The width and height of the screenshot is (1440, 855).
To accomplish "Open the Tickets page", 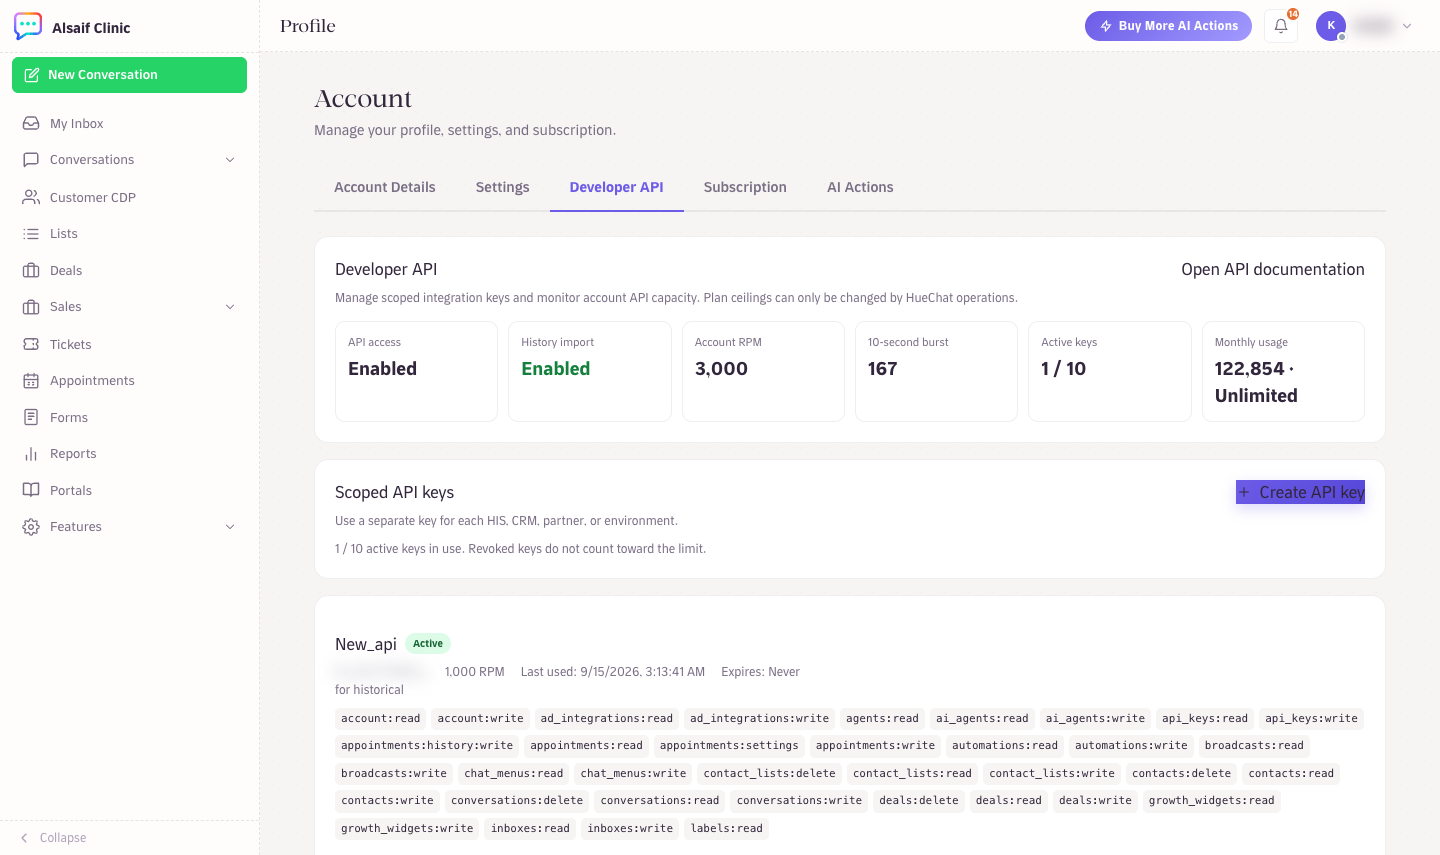I will pyautogui.click(x=129, y=344).
